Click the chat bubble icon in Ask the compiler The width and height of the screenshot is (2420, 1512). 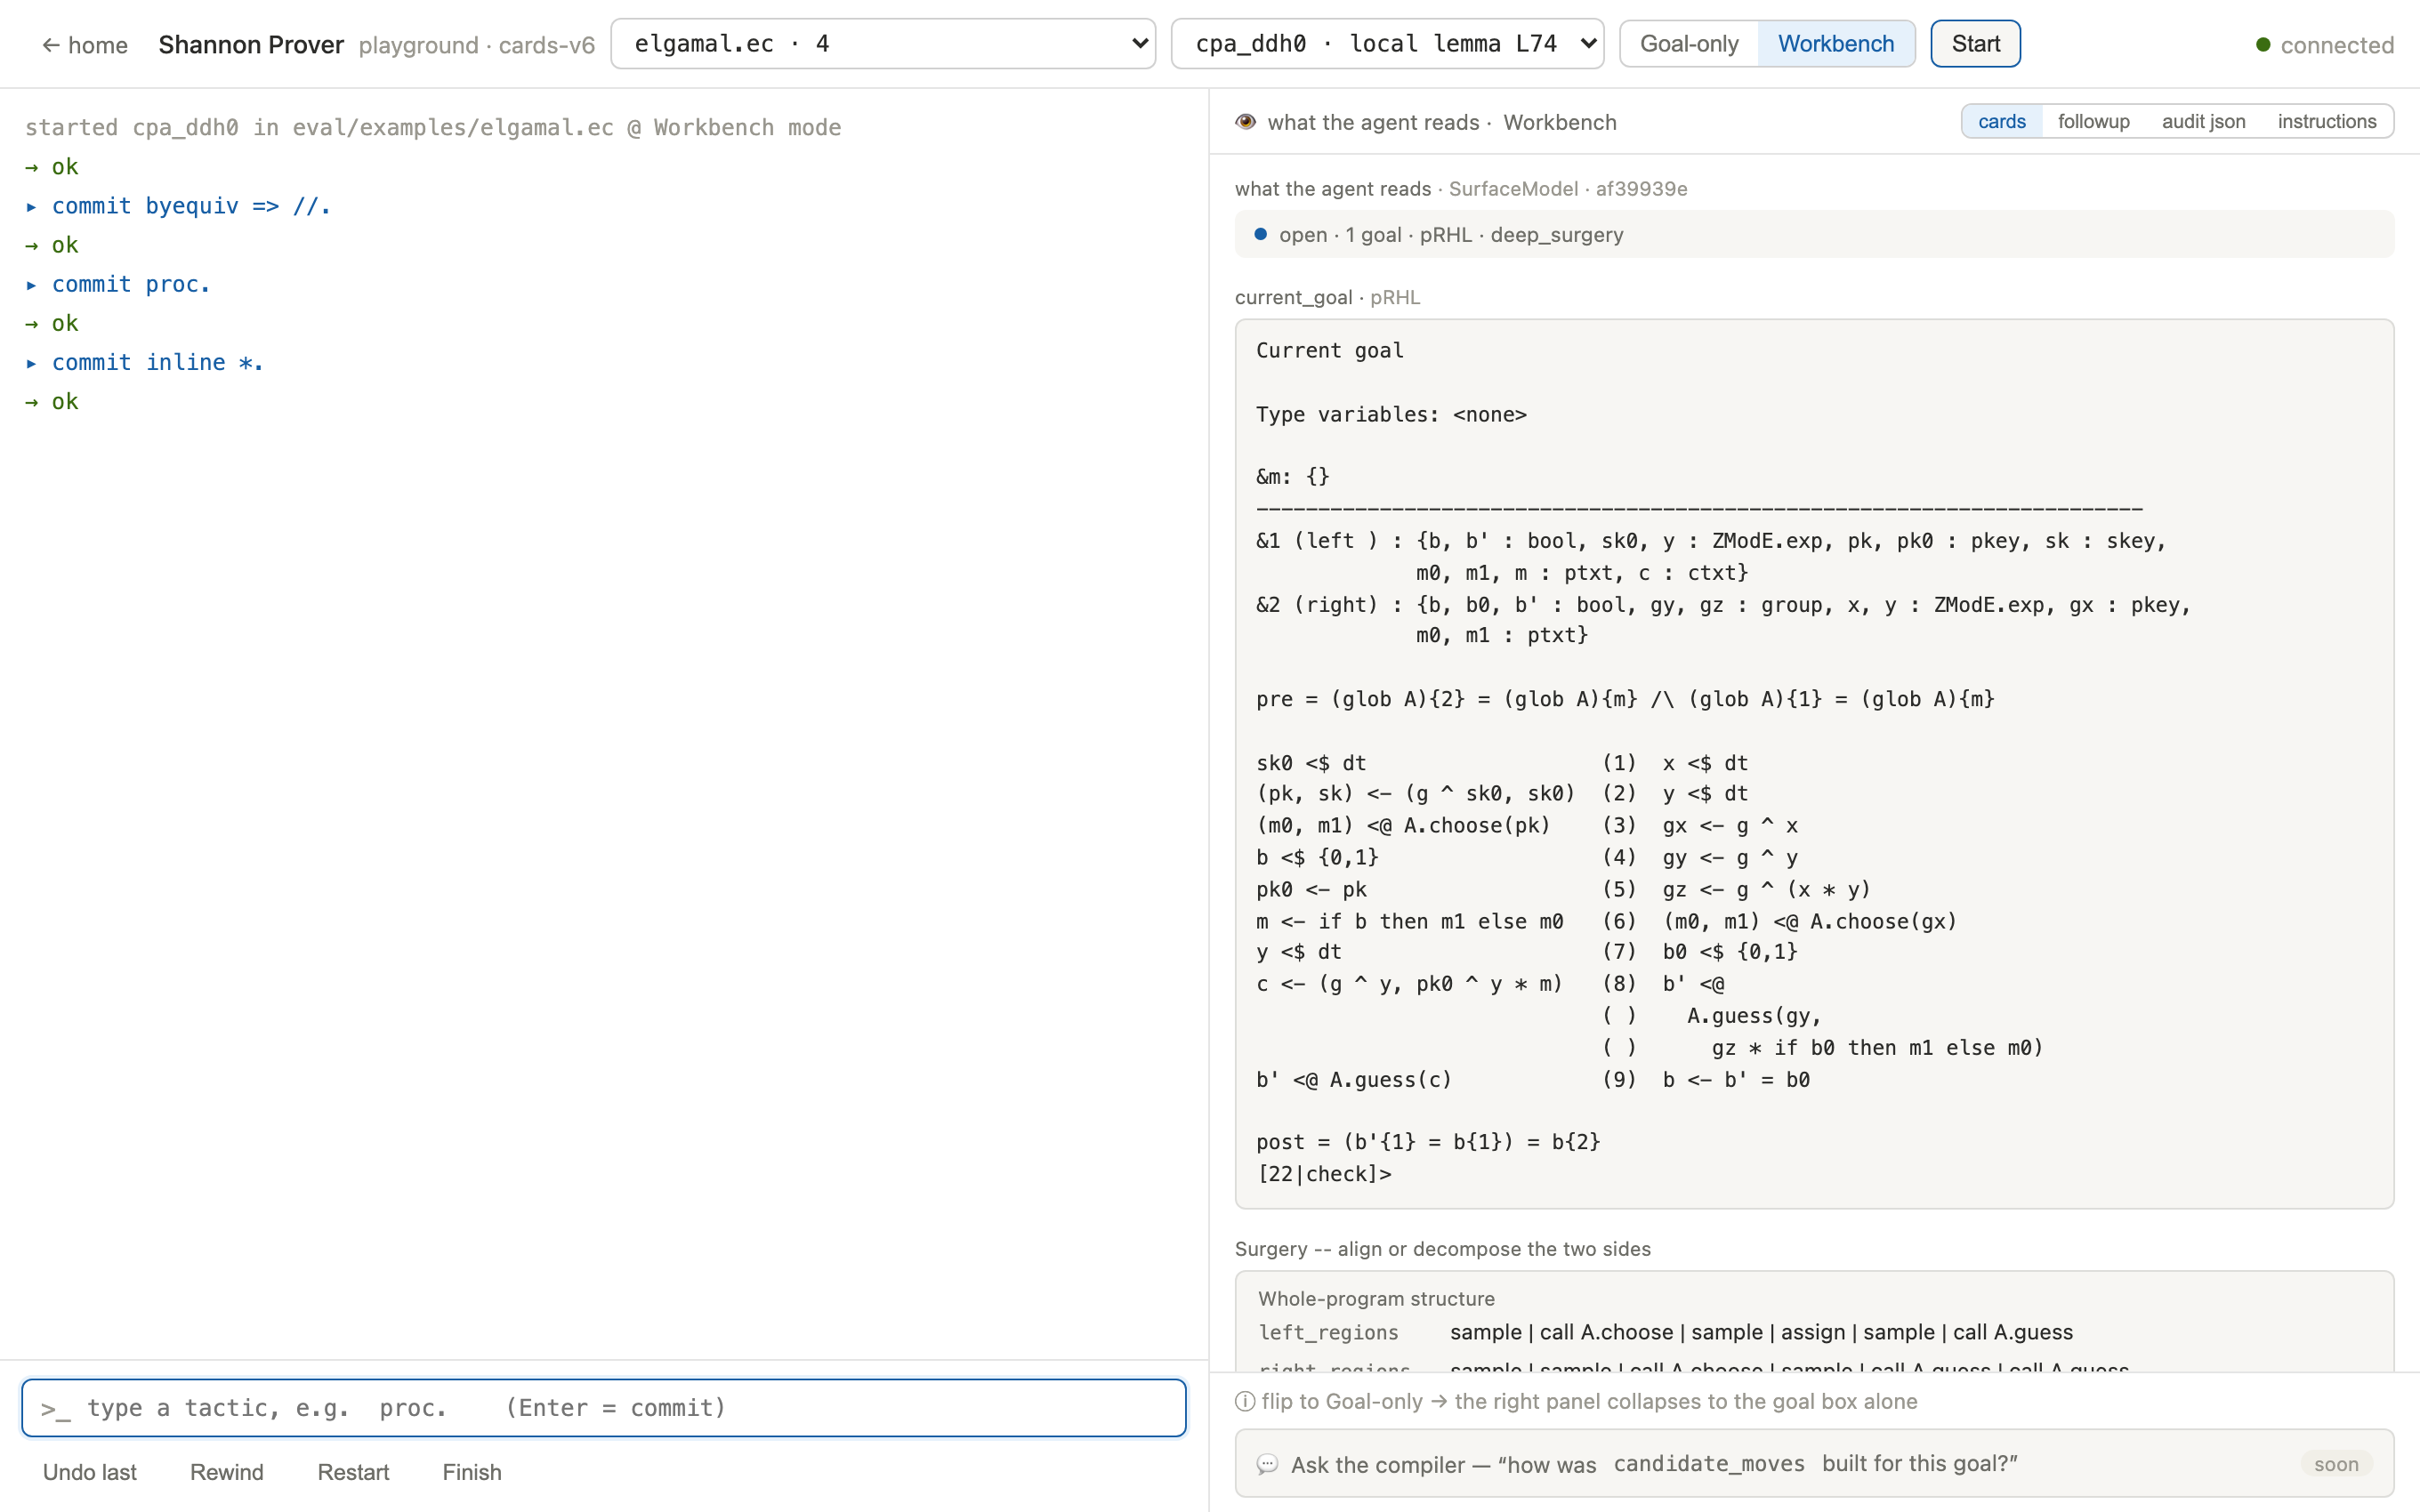pos(1267,1464)
